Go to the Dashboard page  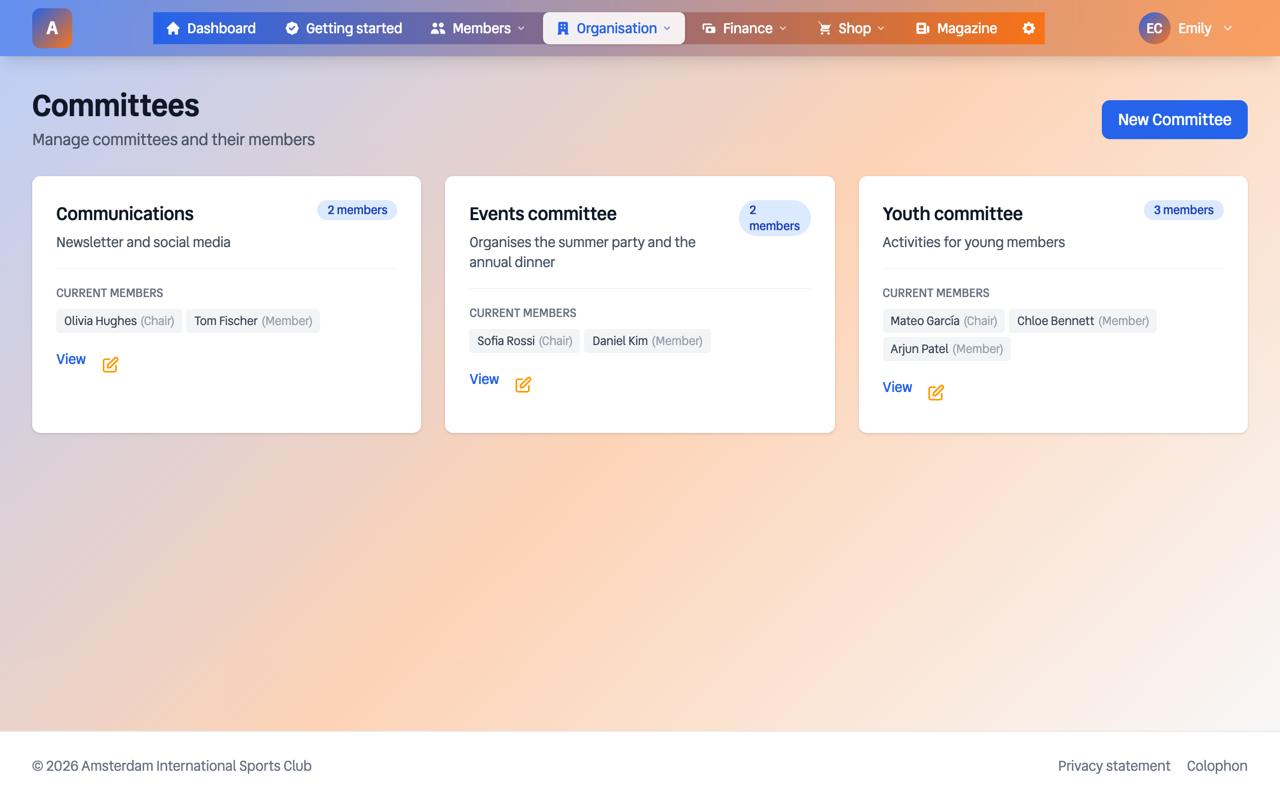[211, 28]
